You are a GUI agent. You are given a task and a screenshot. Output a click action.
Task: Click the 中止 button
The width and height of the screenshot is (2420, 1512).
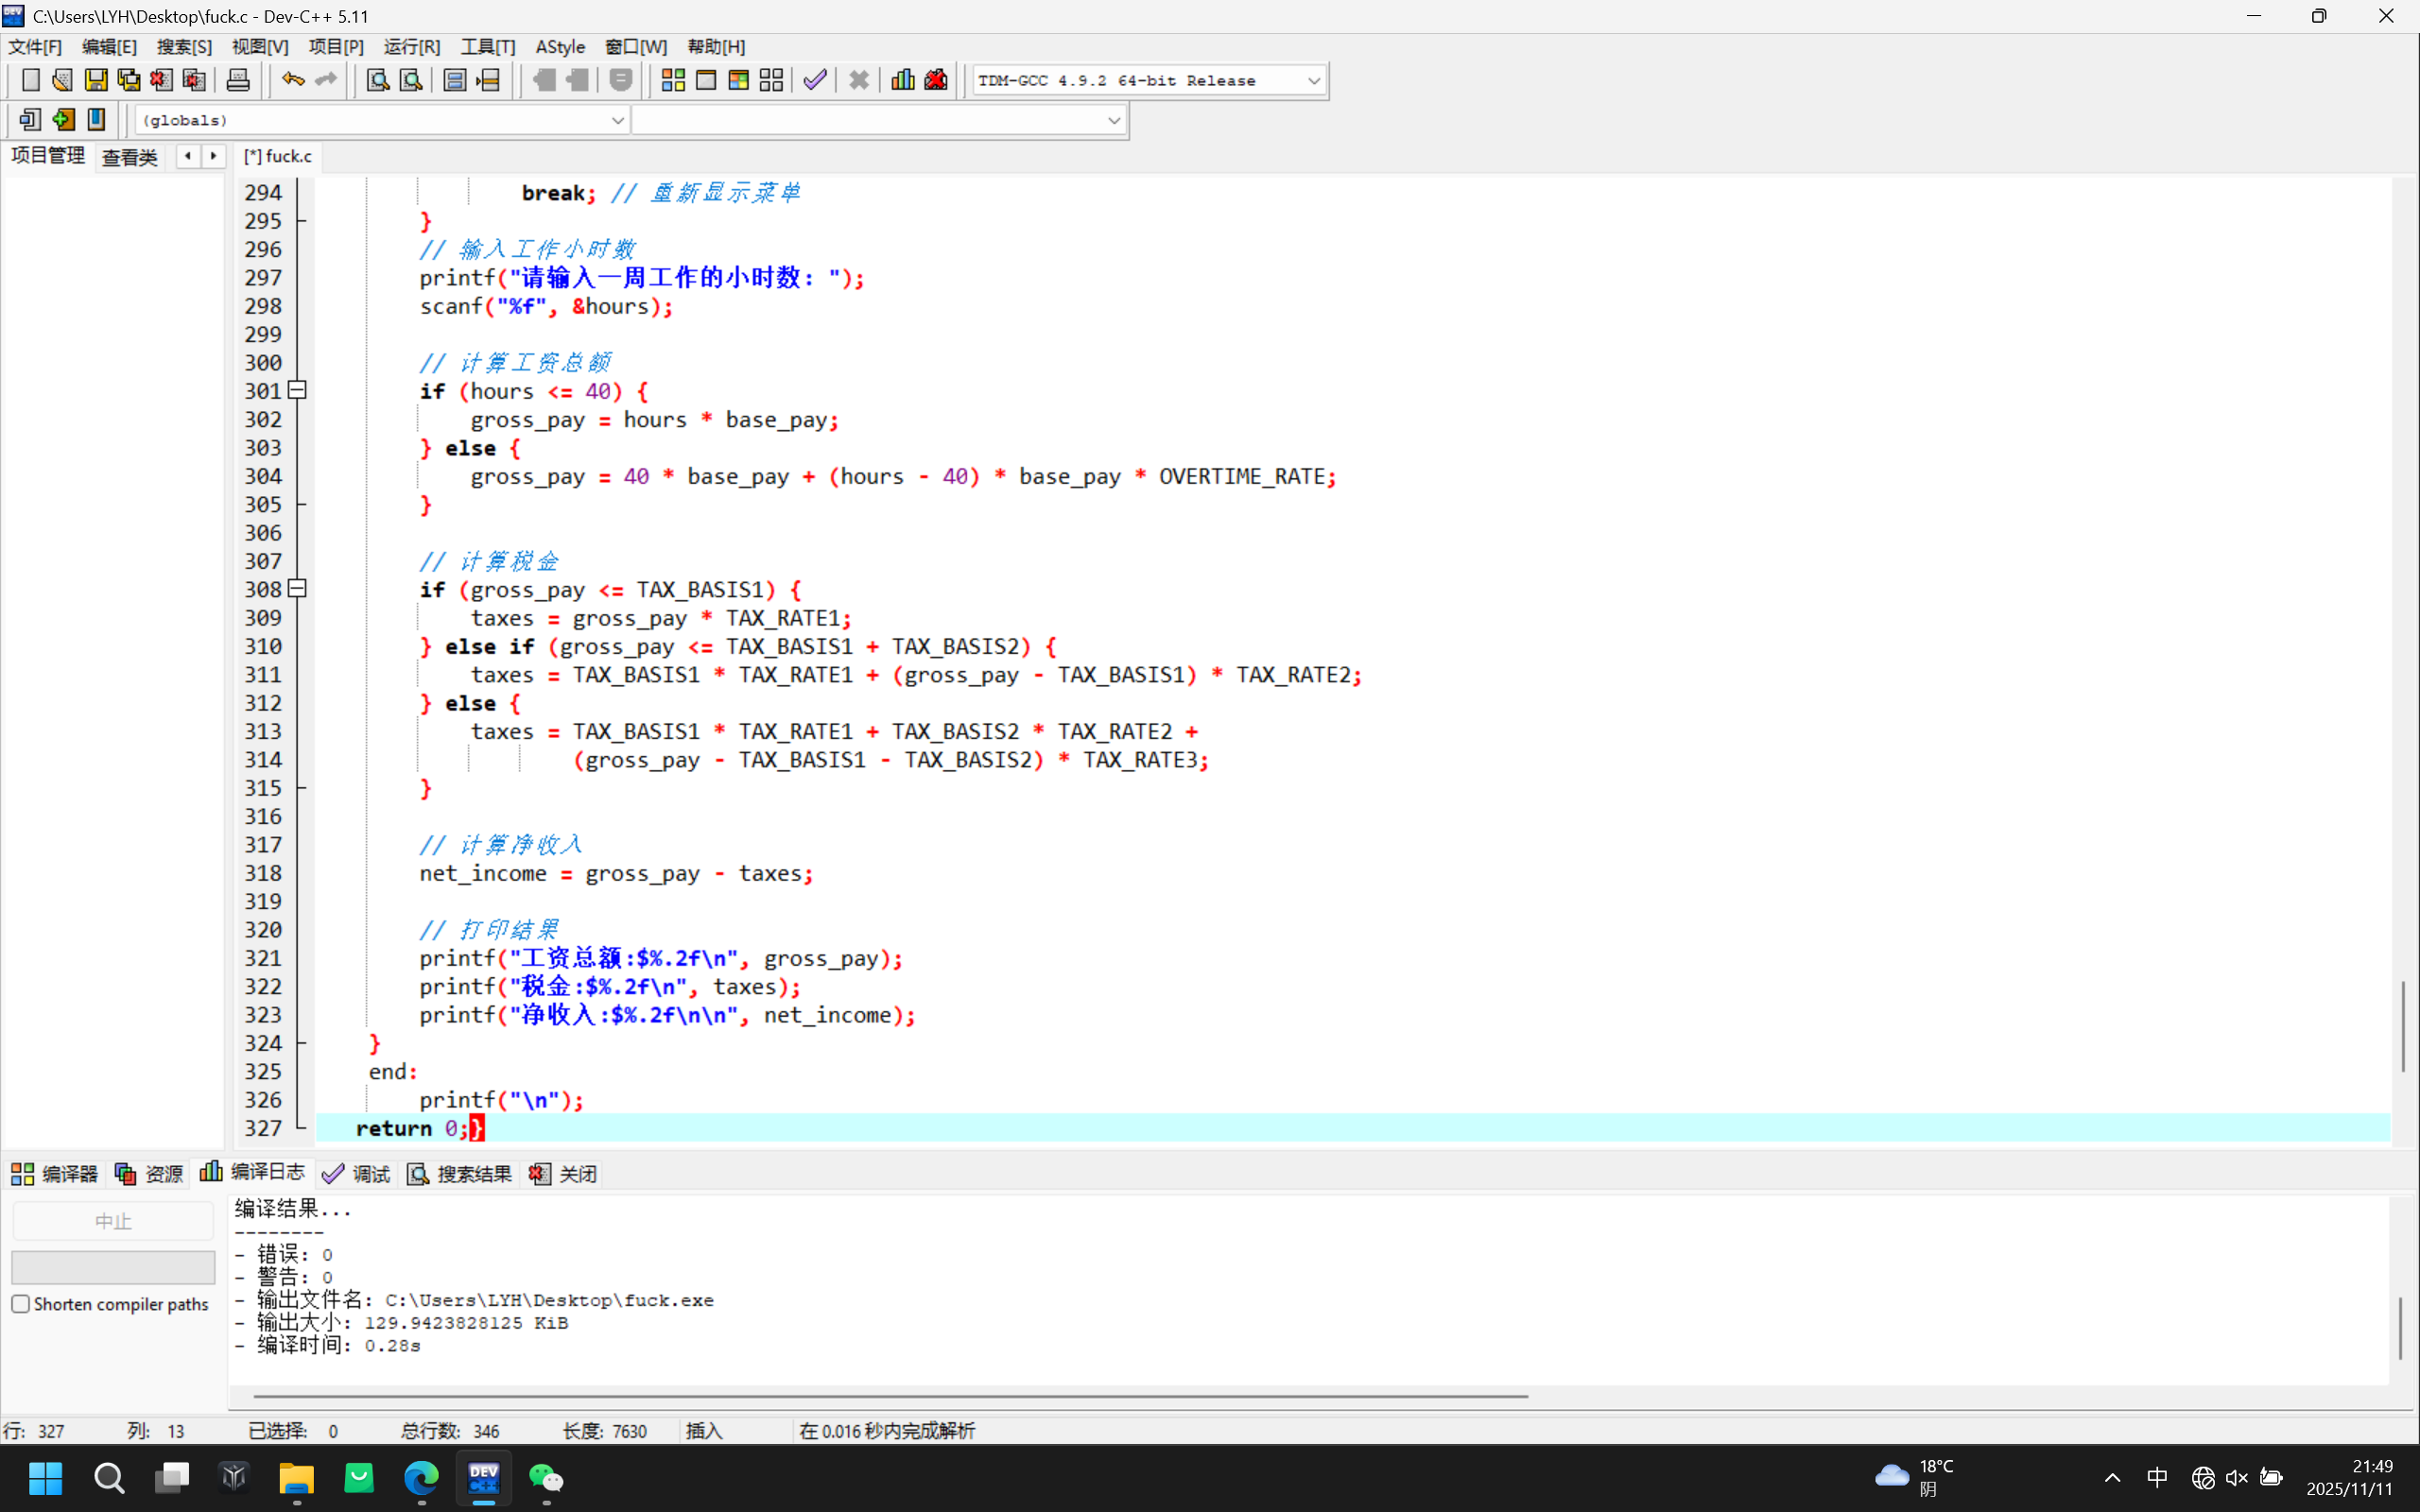(112, 1220)
